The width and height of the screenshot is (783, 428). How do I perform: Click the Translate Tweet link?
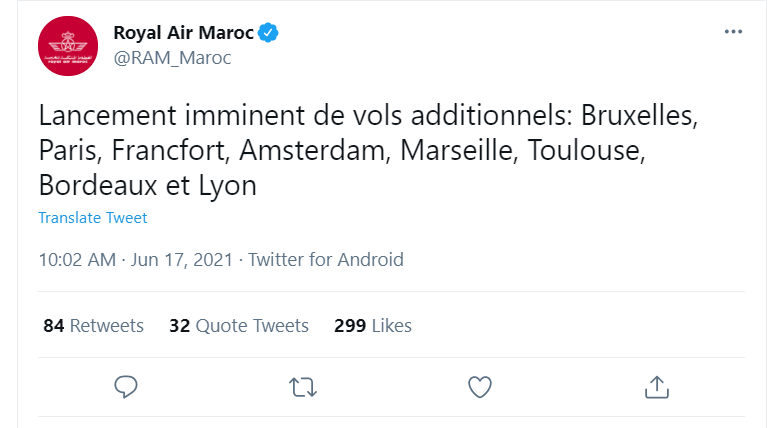click(x=92, y=218)
